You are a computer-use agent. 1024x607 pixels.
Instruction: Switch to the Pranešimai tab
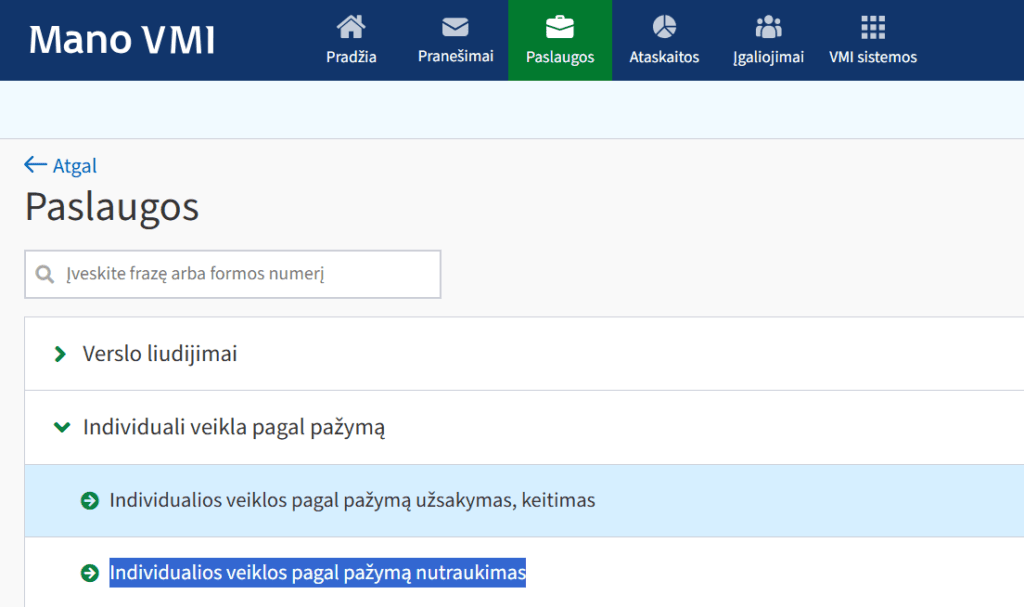tap(456, 40)
